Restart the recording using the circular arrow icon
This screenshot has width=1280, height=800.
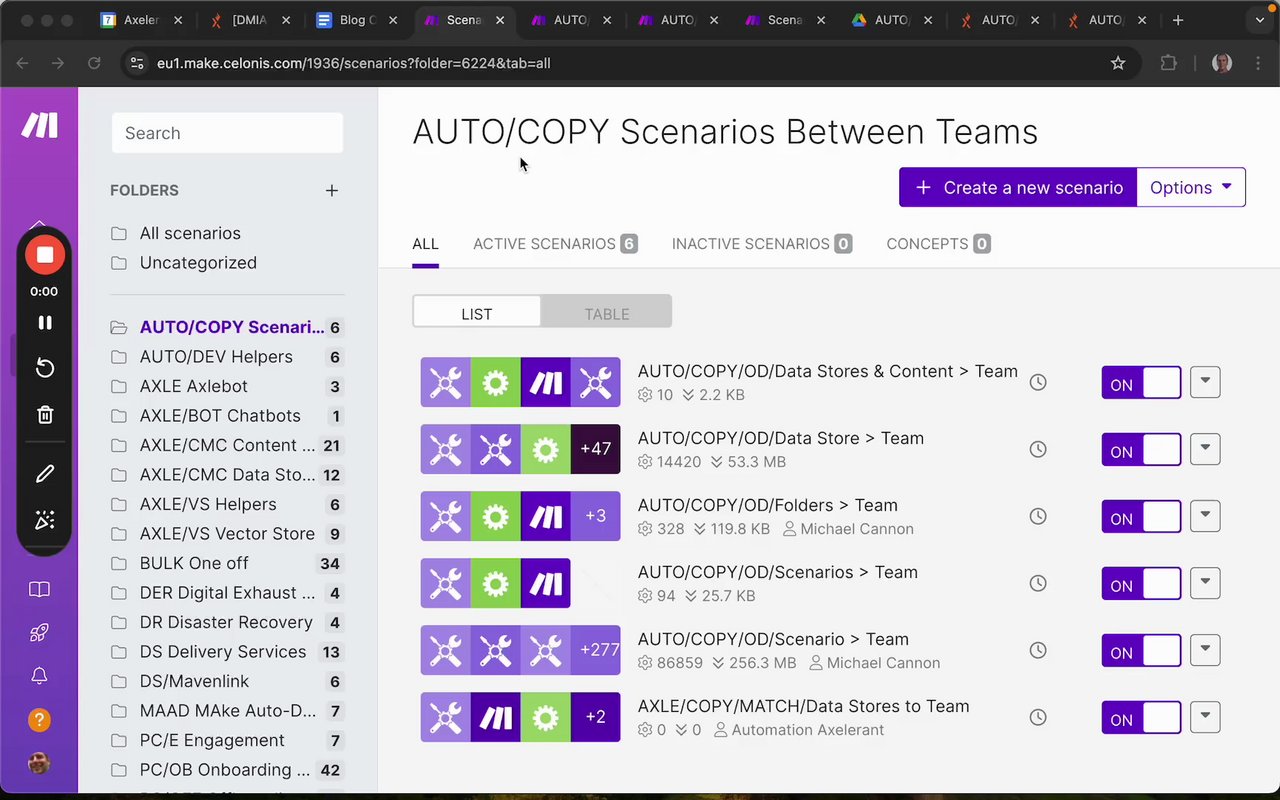[45, 368]
